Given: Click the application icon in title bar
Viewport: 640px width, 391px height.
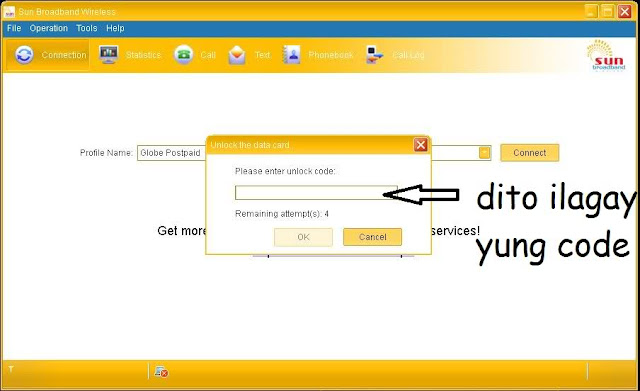Looking at the screenshot, I should coord(9,12).
